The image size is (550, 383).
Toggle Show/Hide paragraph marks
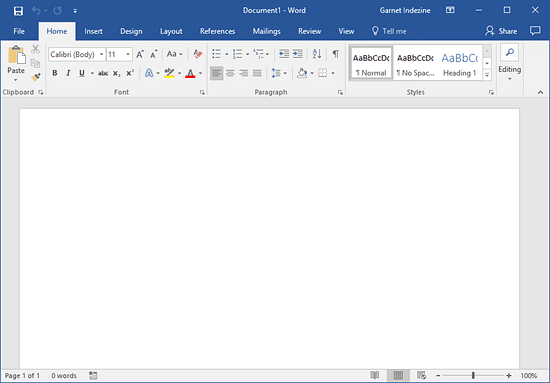pyautogui.click(x=335, y=54)
